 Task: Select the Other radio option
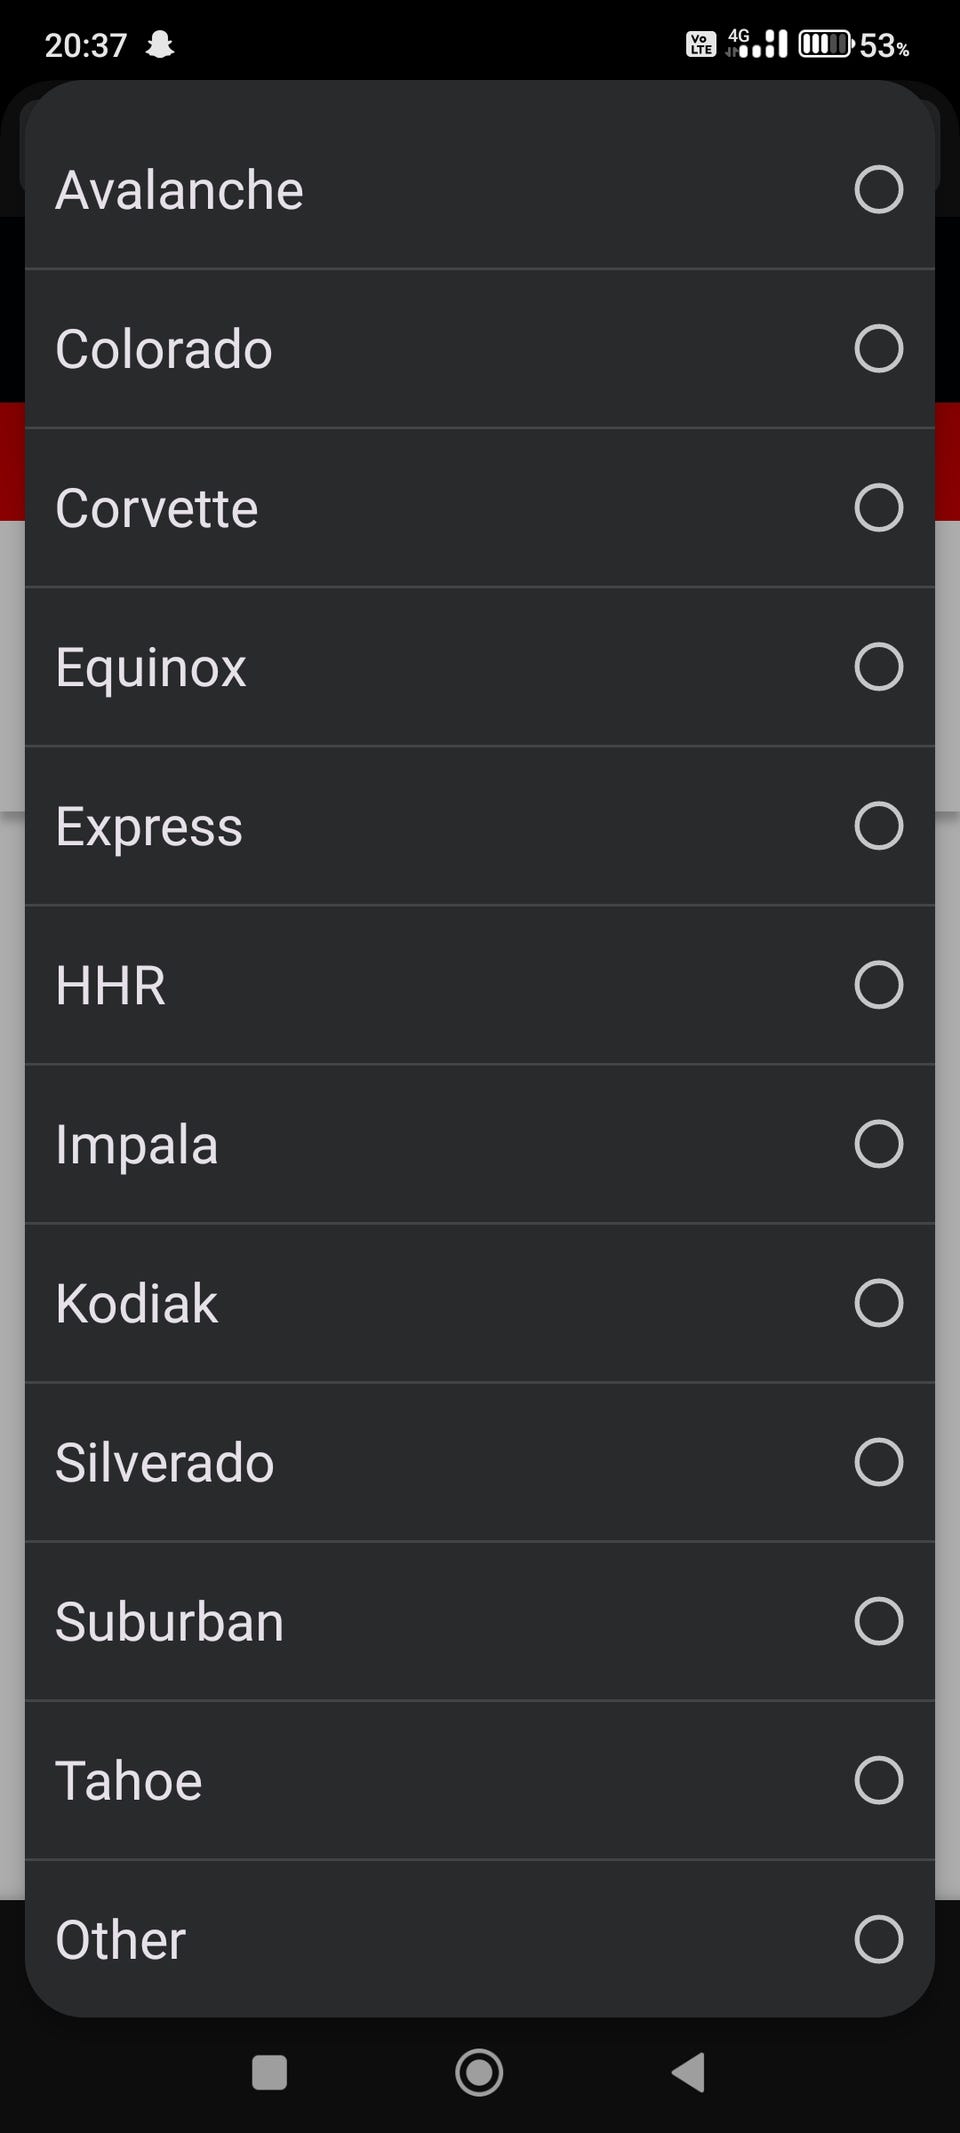coord(878,1940)
